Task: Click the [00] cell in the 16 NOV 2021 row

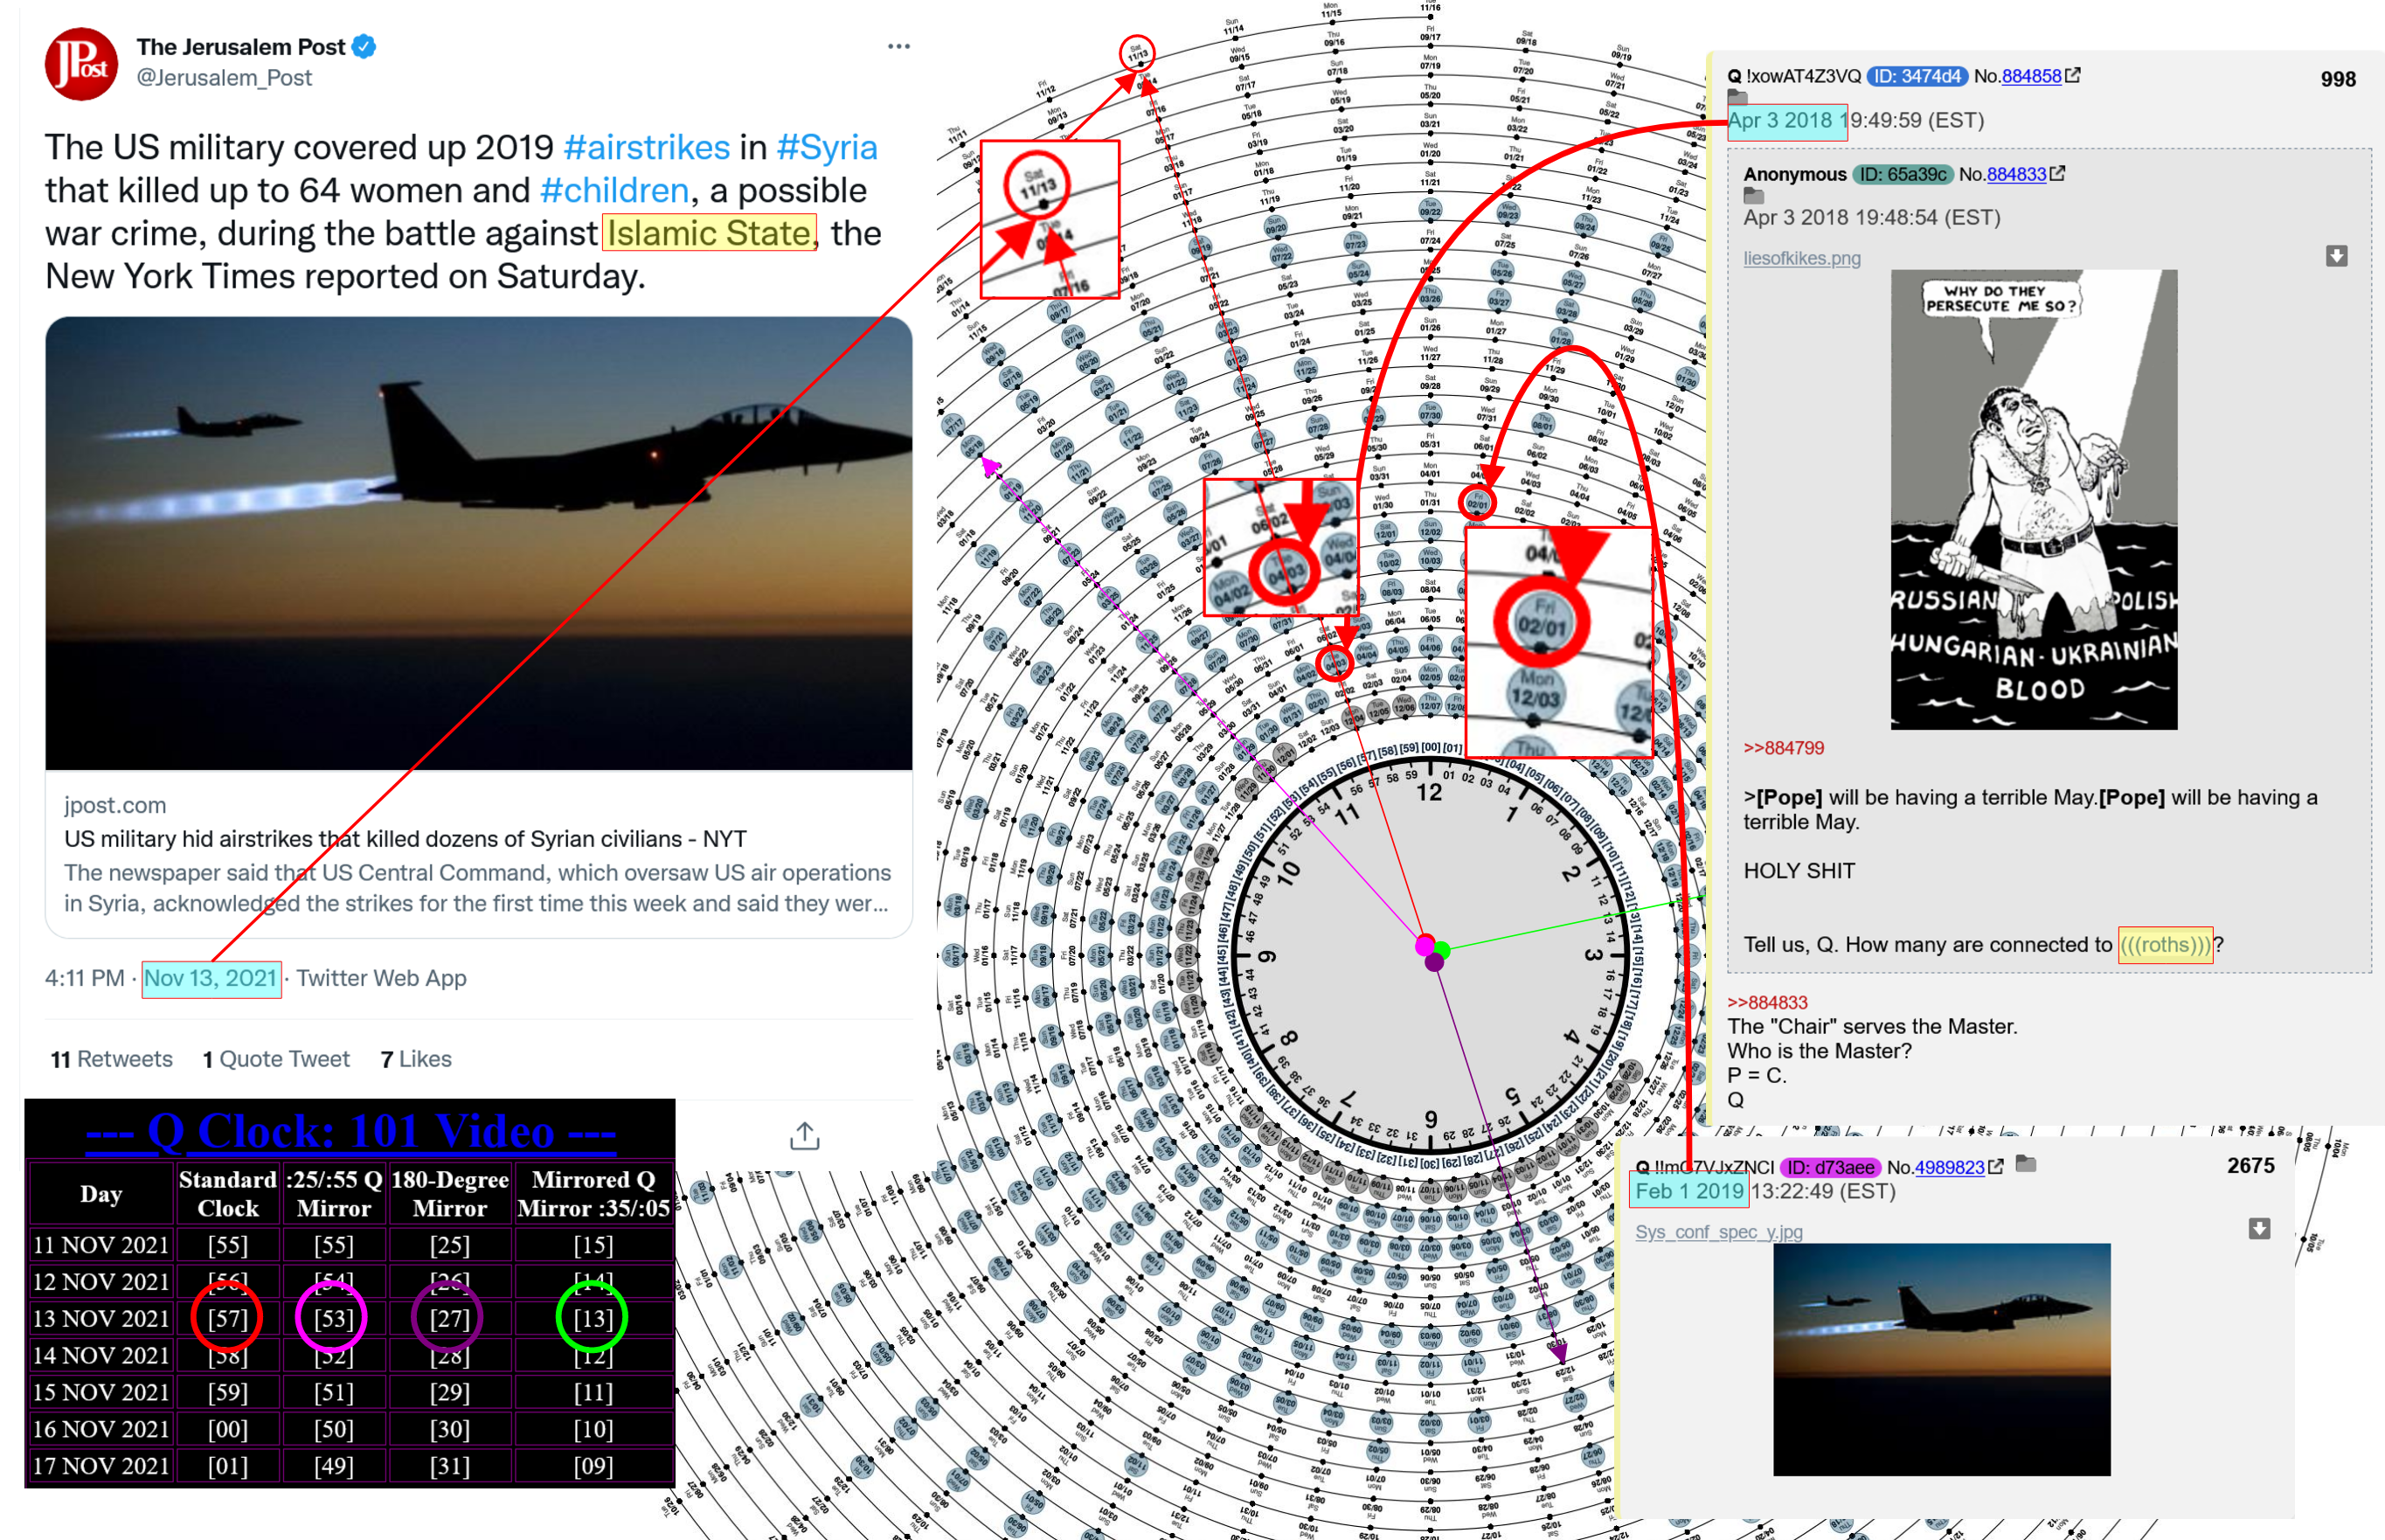Action: click(x=227, y=1429)
